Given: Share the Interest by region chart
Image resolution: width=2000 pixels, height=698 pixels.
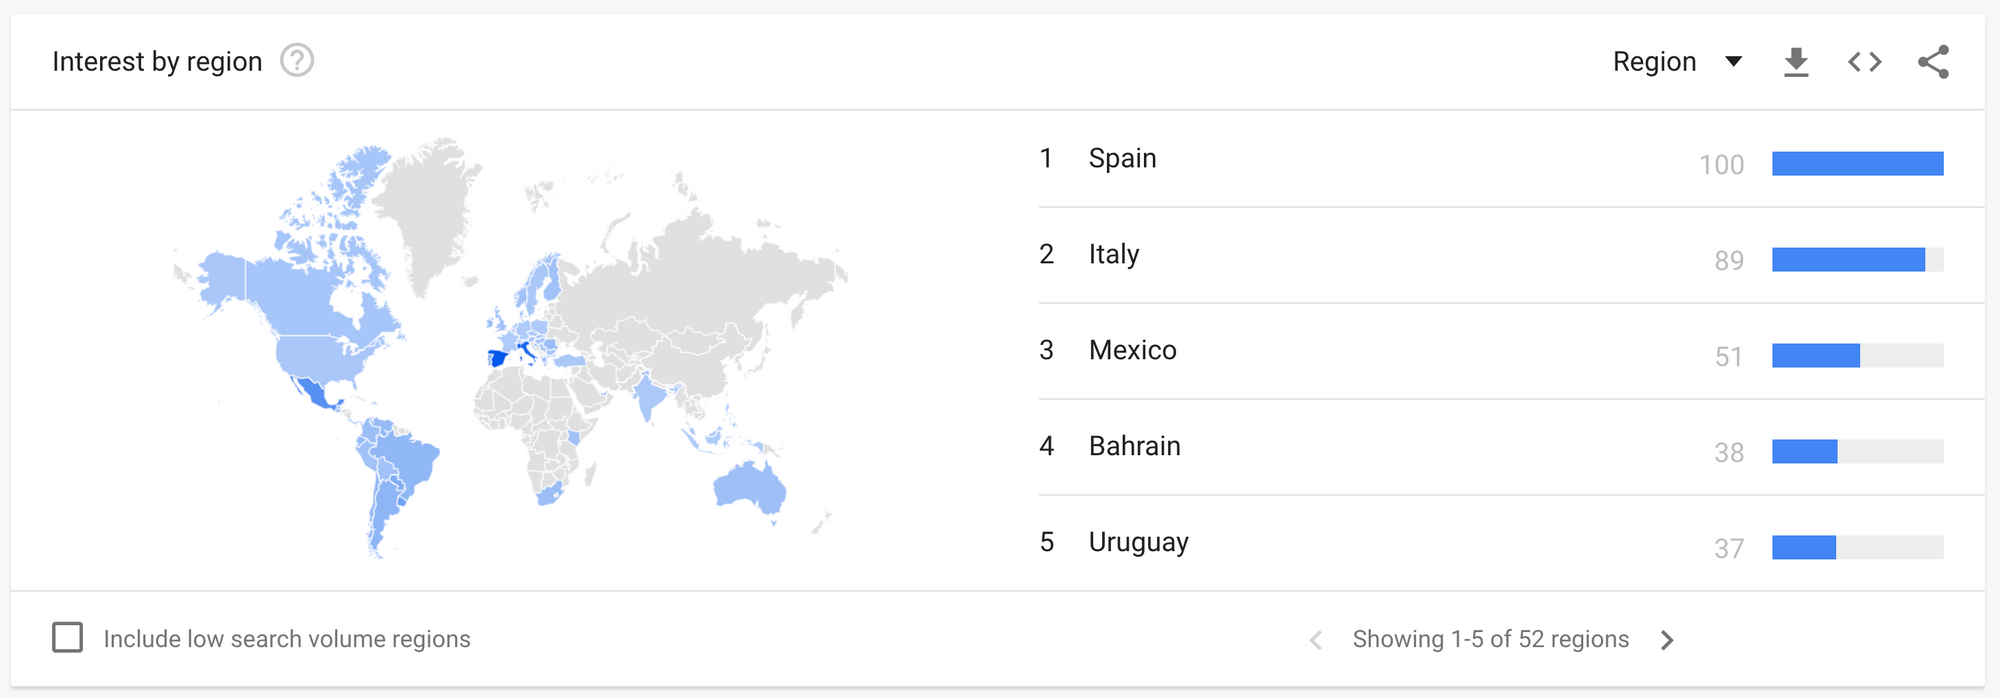Looking at the screenshot, I should coord(1933,62).
